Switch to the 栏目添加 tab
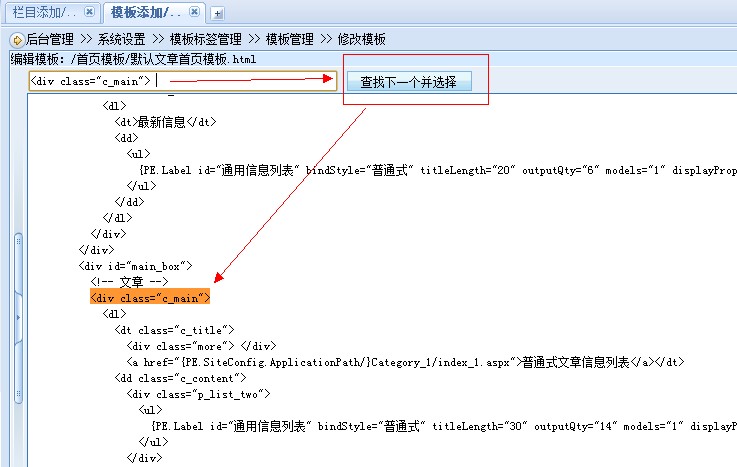Screen dimensions: 737x467 (x=40, y=12)
